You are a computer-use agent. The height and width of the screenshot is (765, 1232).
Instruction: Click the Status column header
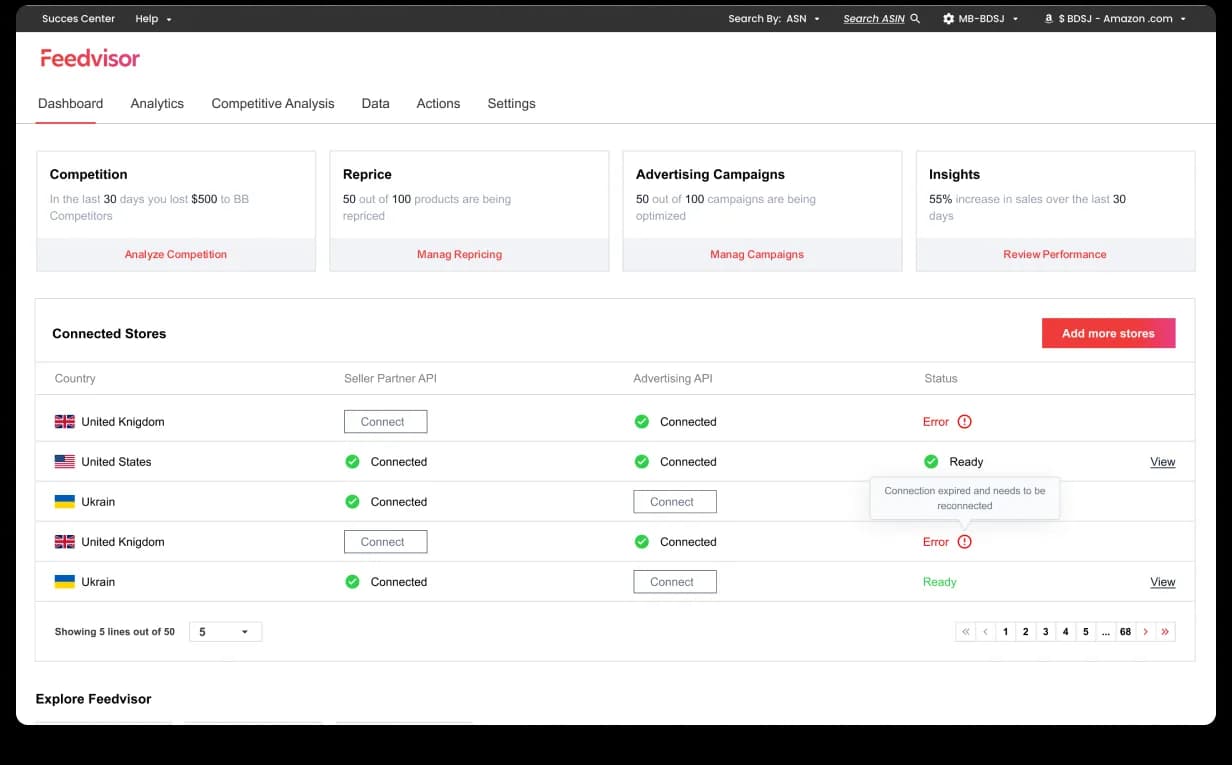[x=941, y=379]
